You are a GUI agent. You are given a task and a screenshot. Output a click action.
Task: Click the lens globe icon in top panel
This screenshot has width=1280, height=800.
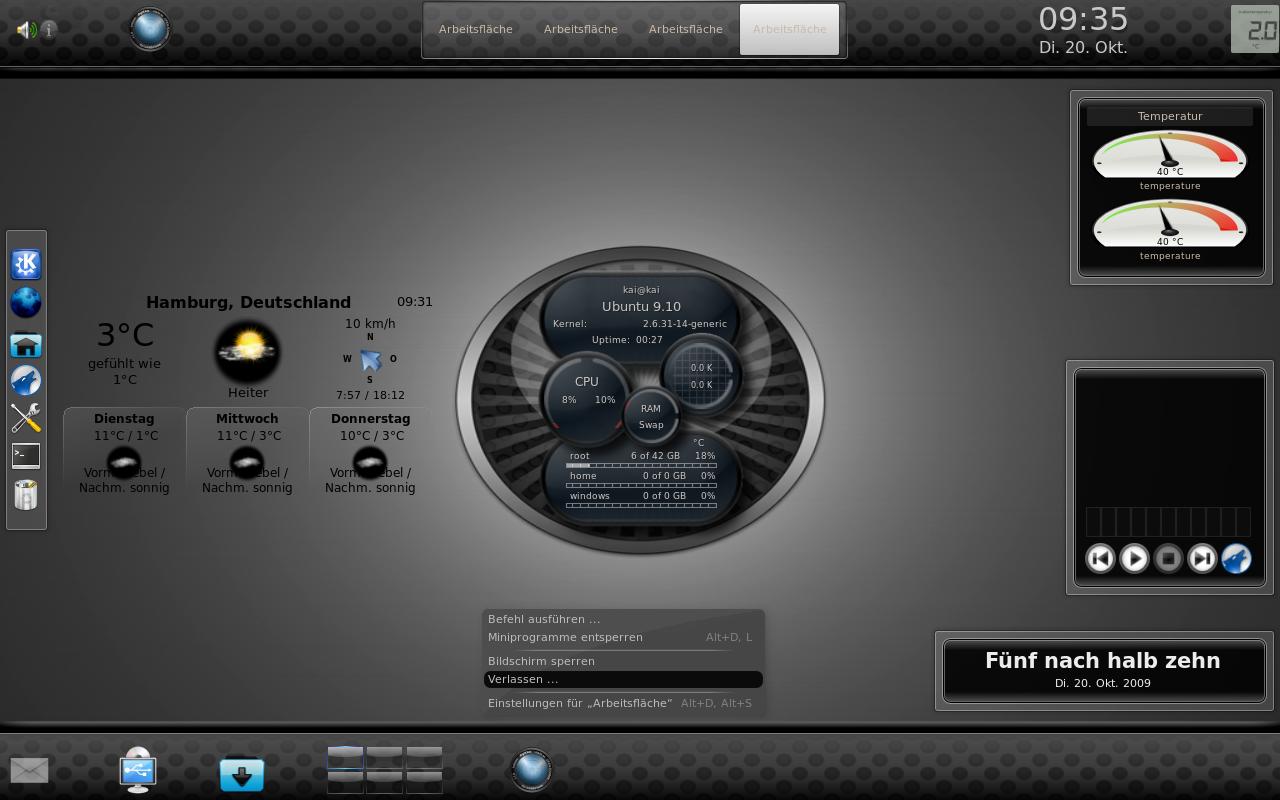pos(150,29)
